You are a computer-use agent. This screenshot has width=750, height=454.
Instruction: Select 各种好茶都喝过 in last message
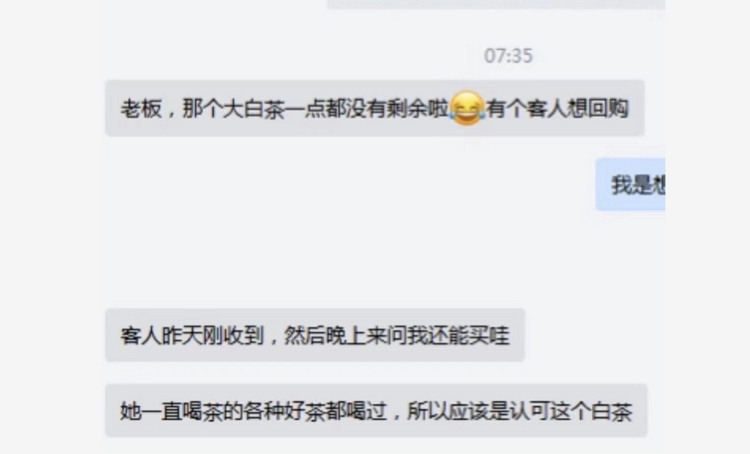315,411
